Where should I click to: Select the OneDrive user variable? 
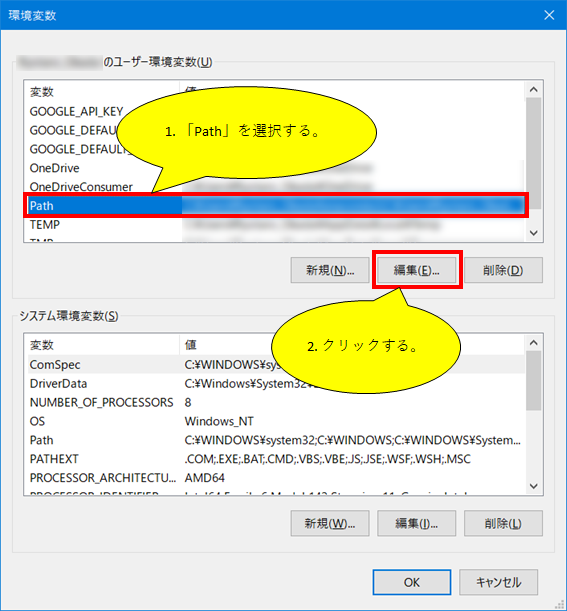tap(276, 168)
